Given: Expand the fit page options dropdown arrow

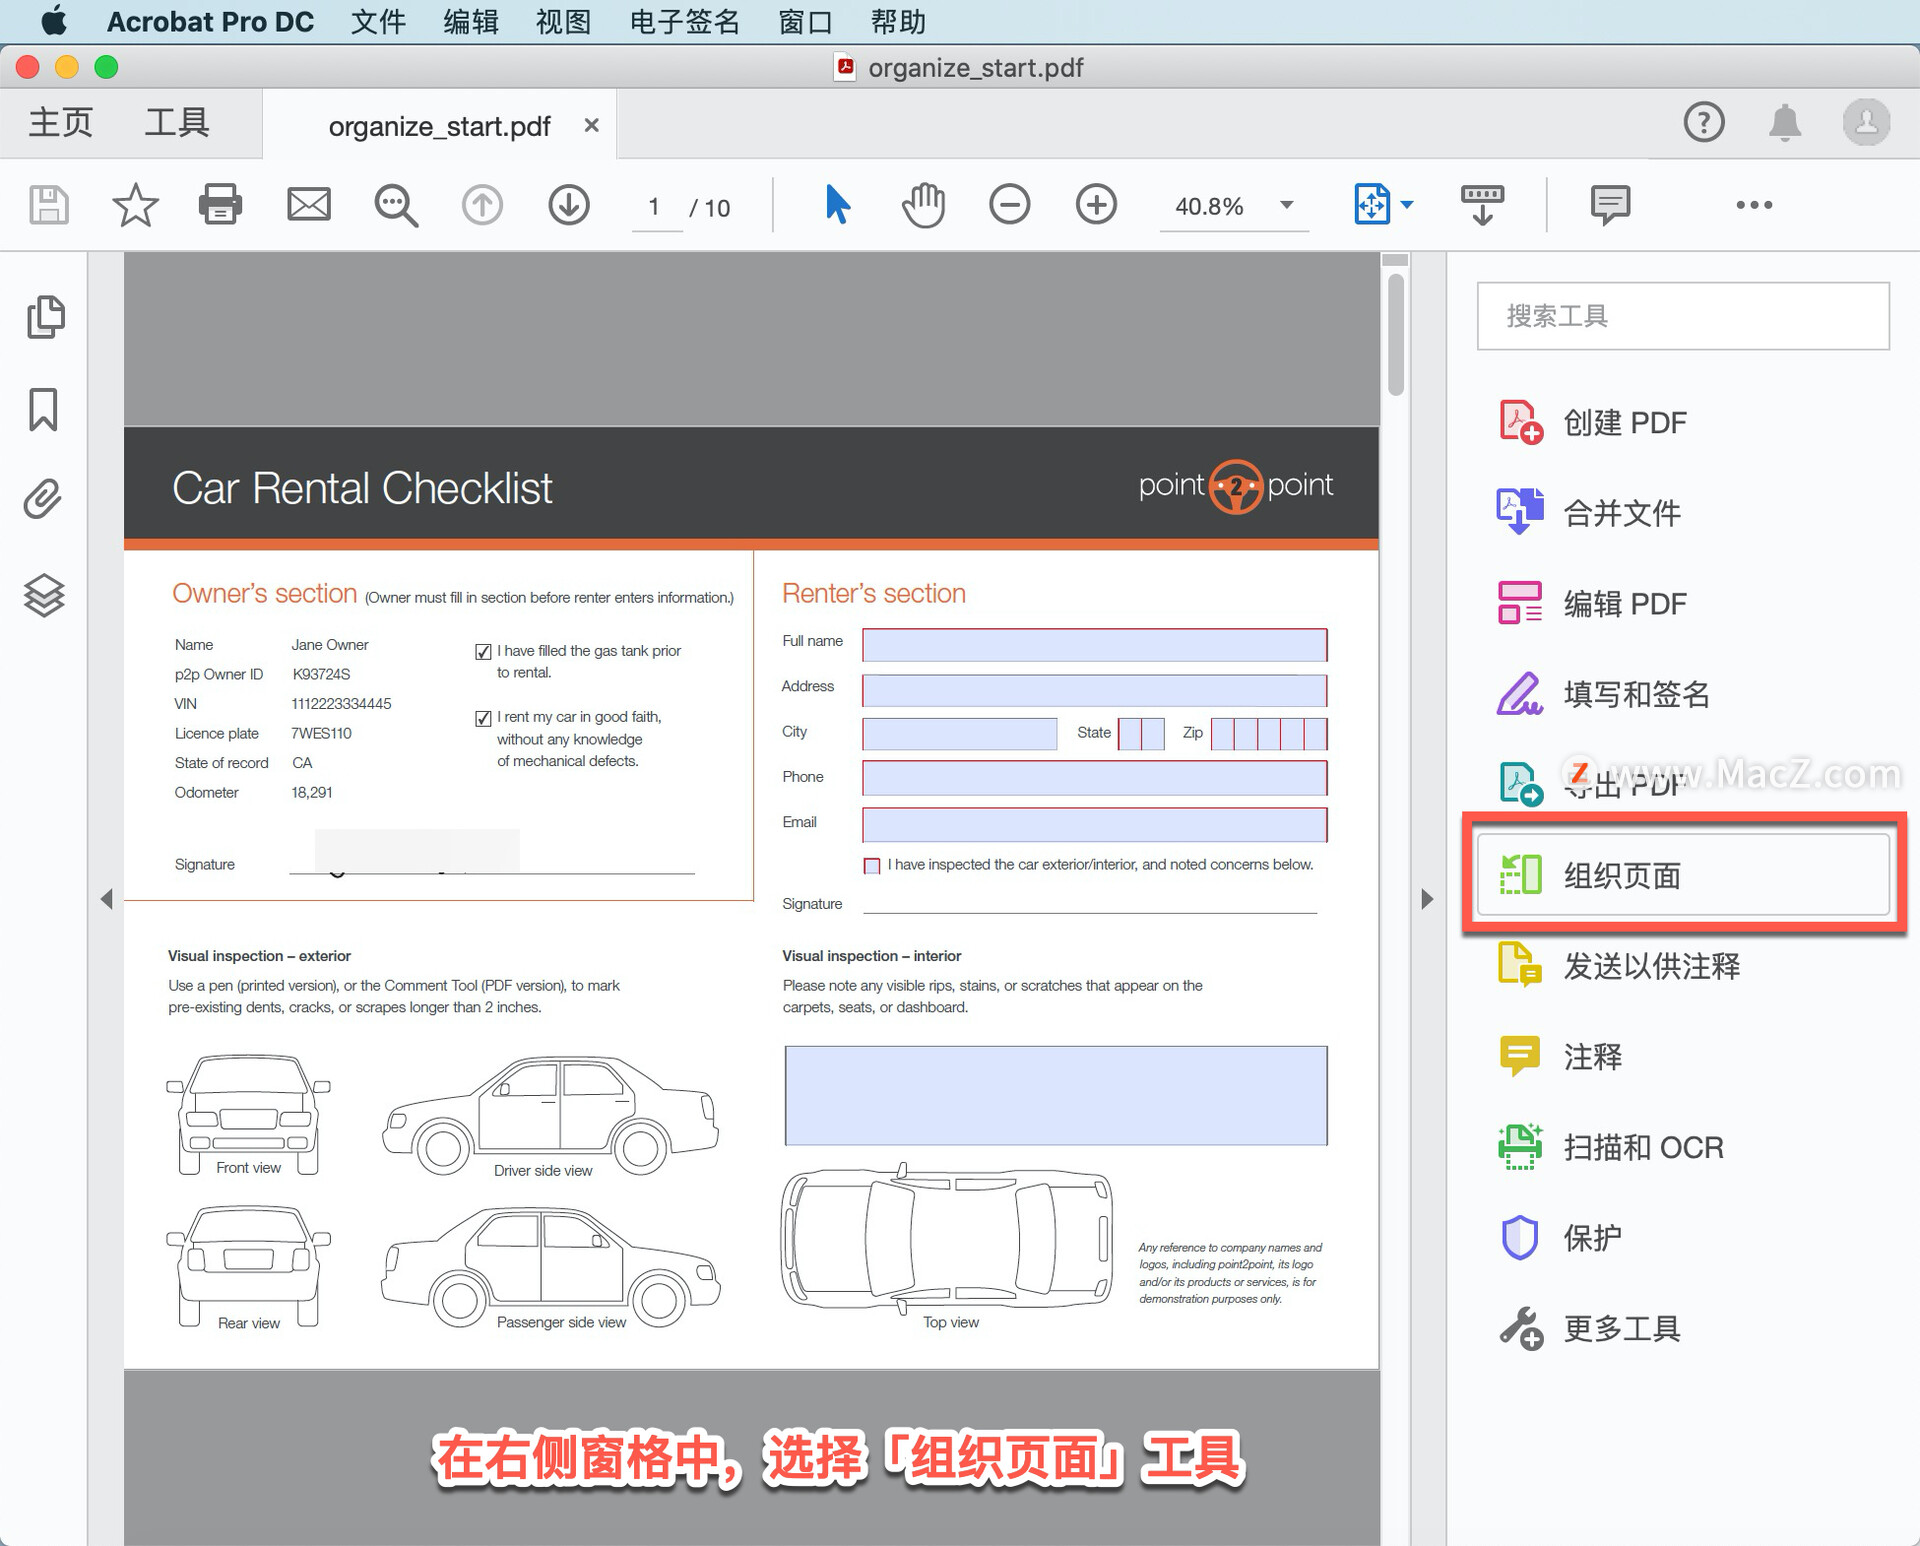Looking at the screenshot, I should pos(1408,205).
